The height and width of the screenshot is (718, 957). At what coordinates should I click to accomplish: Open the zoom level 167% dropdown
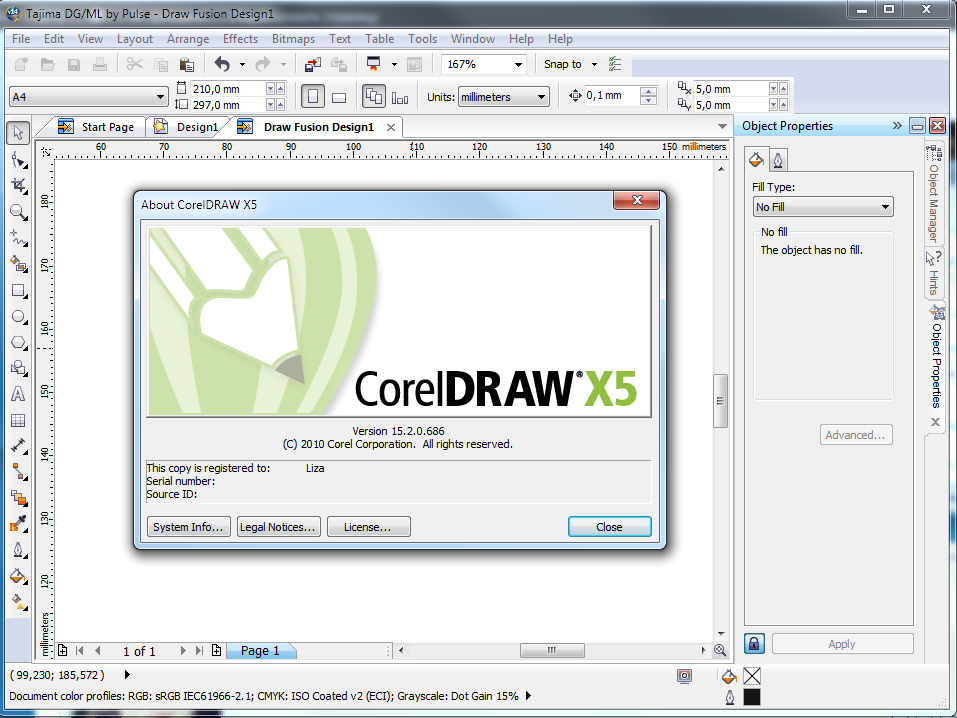[x=518, y=64]
